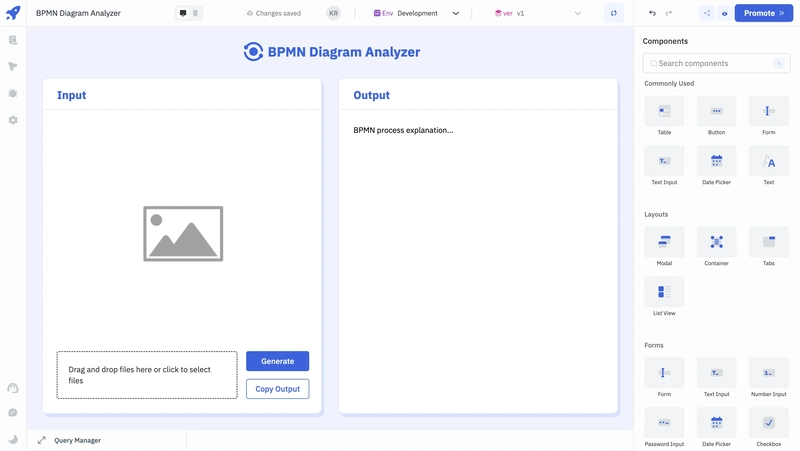This screenshot has width=800, height=451.
Task: Click the Input panel heading
Action: click(x=71, y=95)
